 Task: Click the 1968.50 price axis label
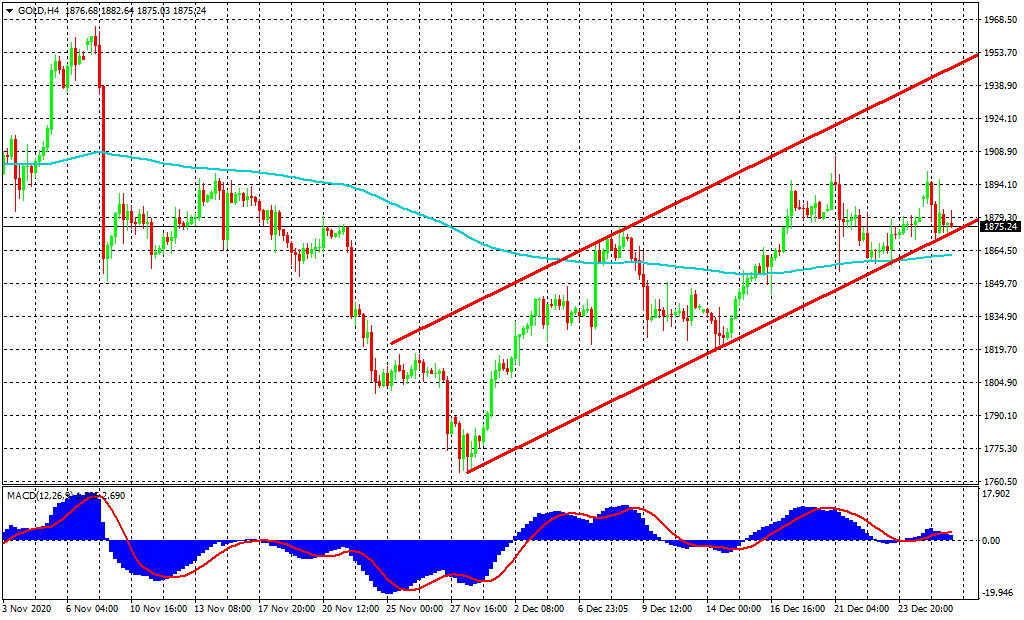point(1000,20)
